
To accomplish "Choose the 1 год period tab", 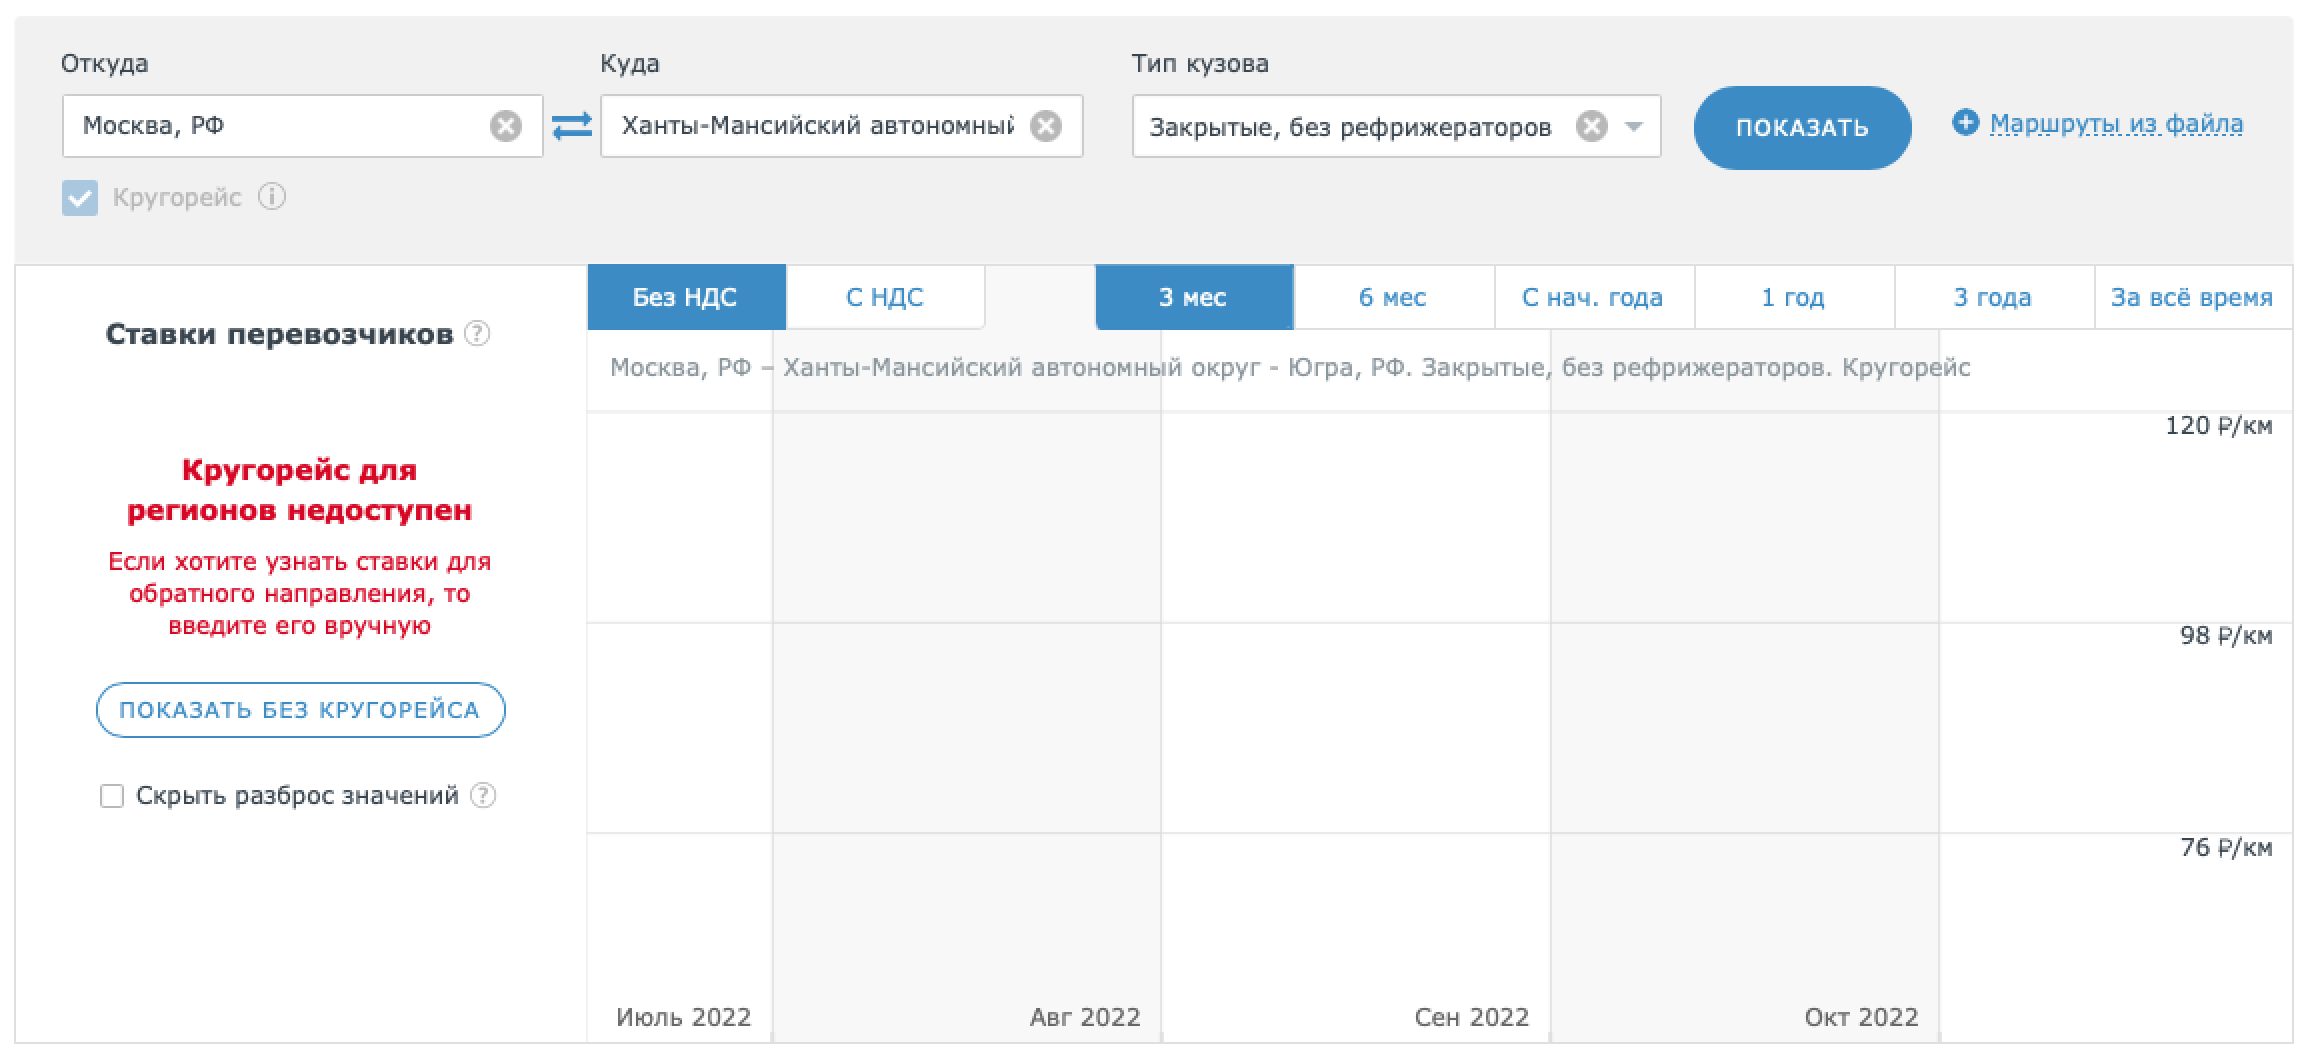I will [x=1794, y=297].
